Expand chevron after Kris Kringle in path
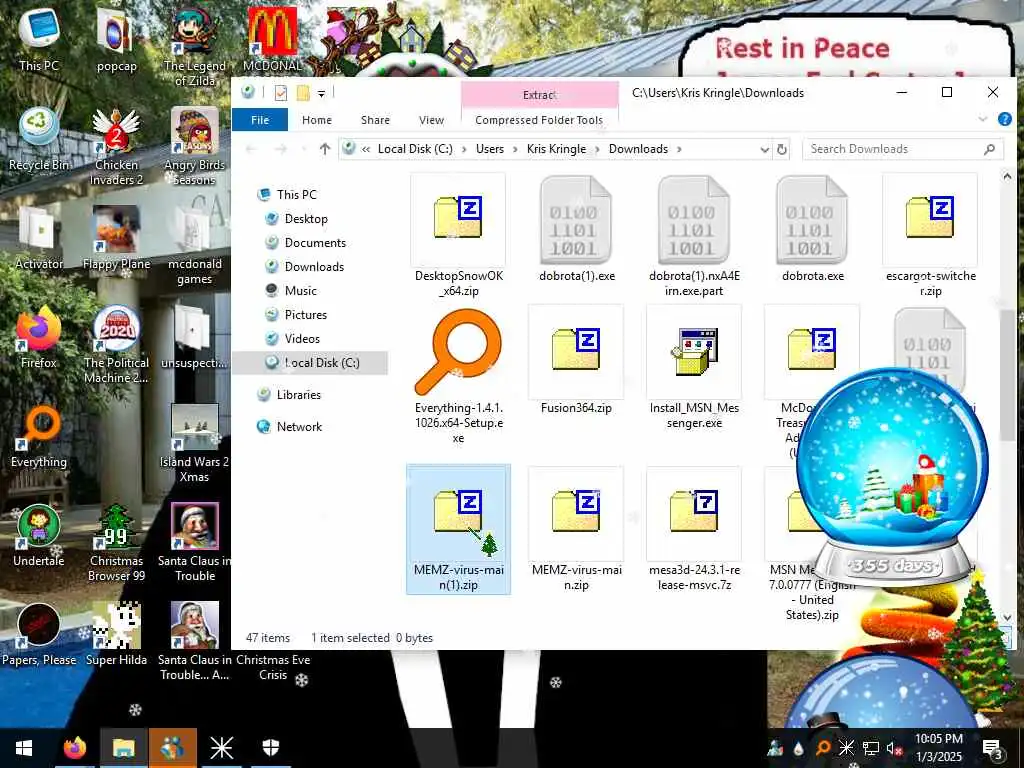Viewport: 1024px width, 768px height. click(x=597, y=149)
